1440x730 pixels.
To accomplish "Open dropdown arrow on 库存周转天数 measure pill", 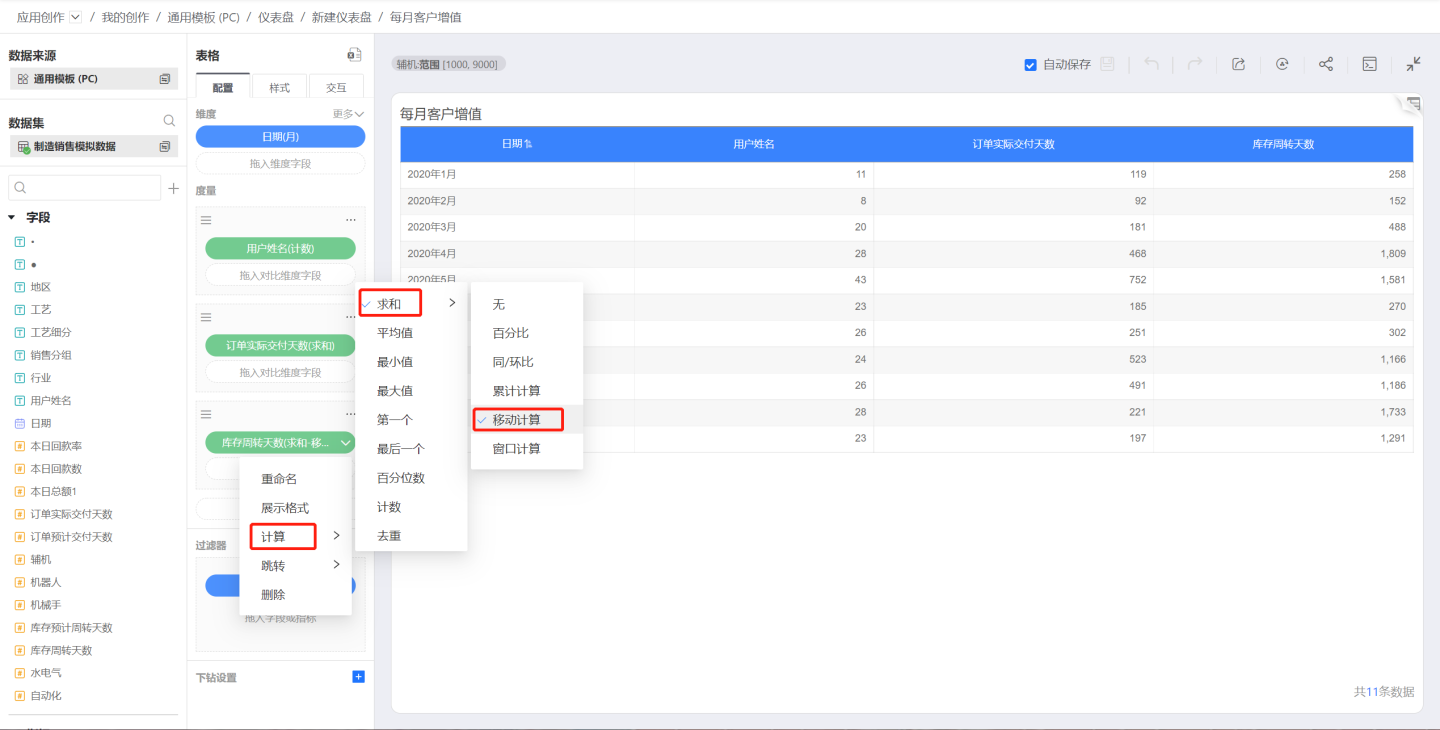I will click(346, 442).
